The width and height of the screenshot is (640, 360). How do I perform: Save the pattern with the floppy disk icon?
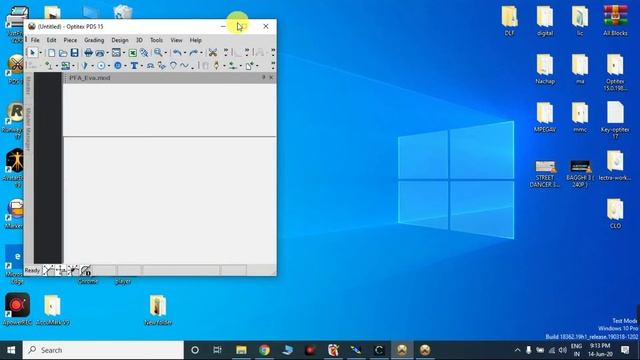(x=74, y=53)
